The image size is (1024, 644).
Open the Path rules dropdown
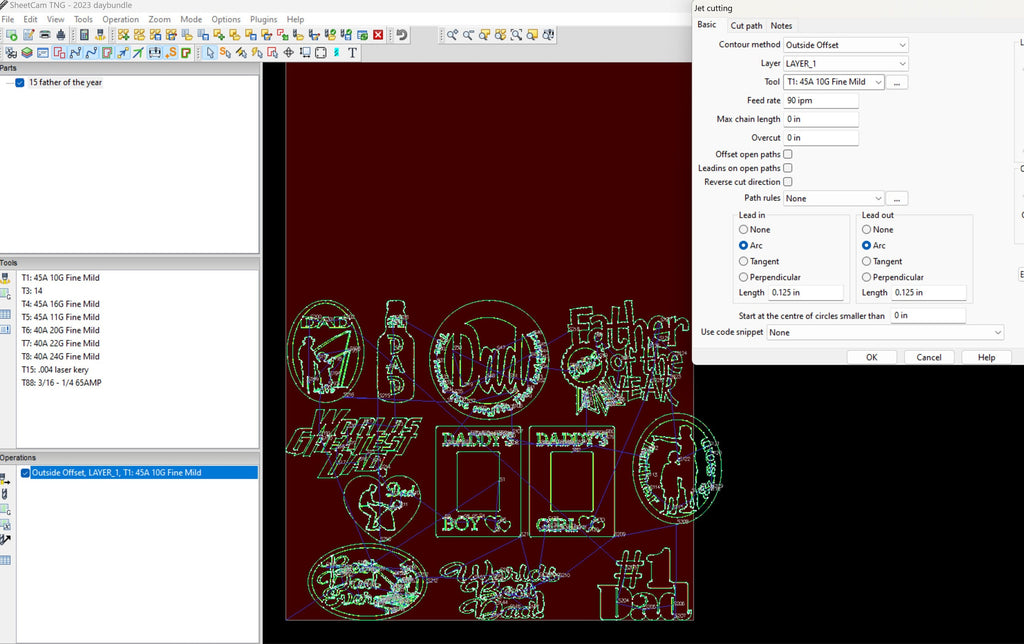coord(834,198)
